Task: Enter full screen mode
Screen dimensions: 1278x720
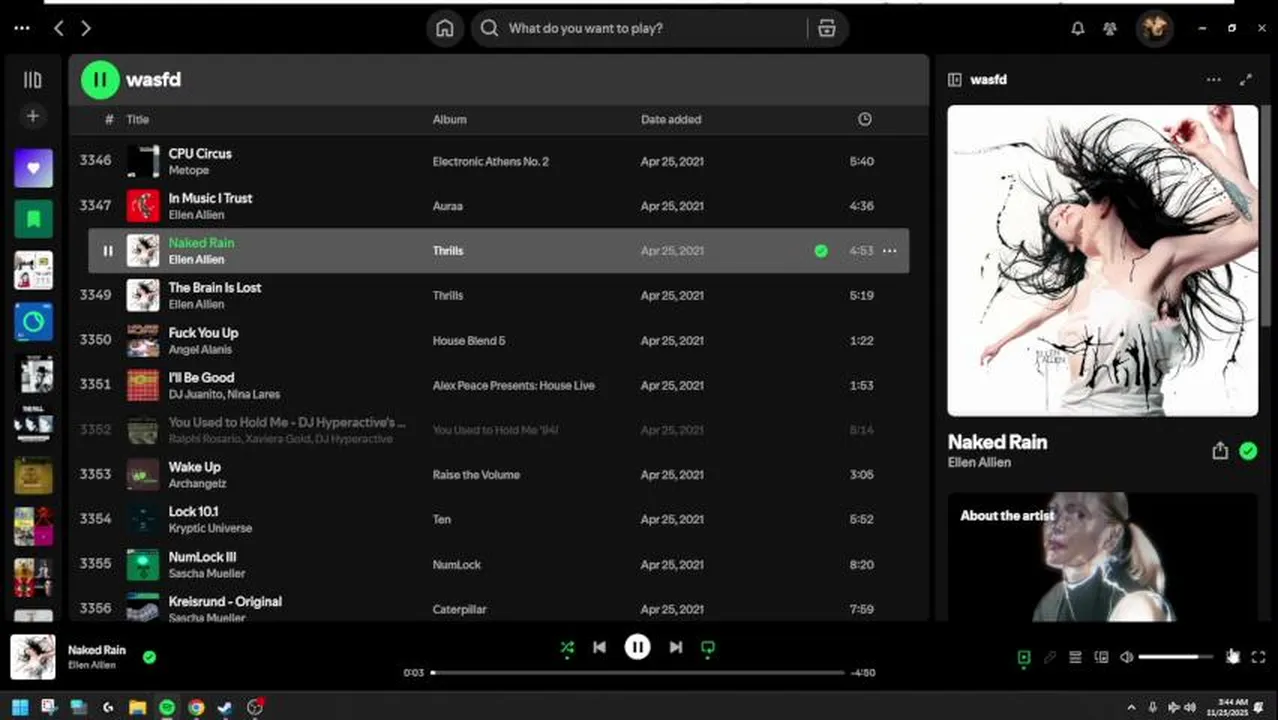Action: point(1258,657)
